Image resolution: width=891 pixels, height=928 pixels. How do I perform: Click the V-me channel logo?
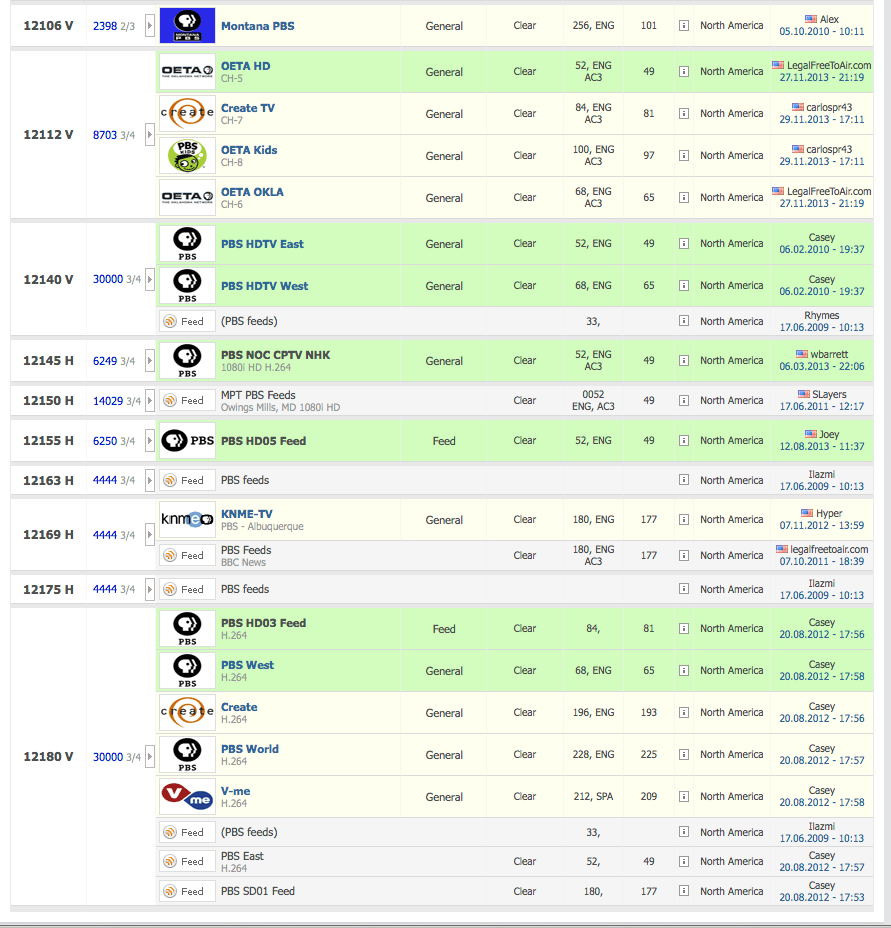click(187, 797)
